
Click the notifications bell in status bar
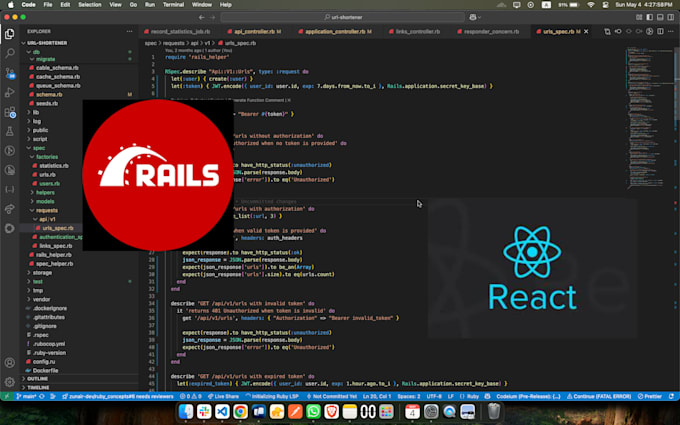(x=671, y=396)
